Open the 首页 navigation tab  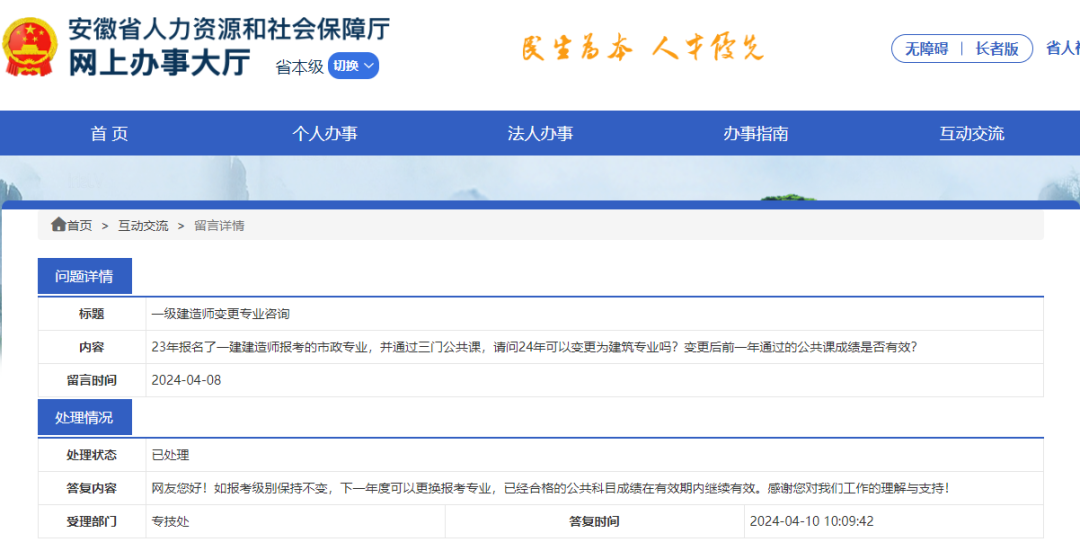(109, 134)
